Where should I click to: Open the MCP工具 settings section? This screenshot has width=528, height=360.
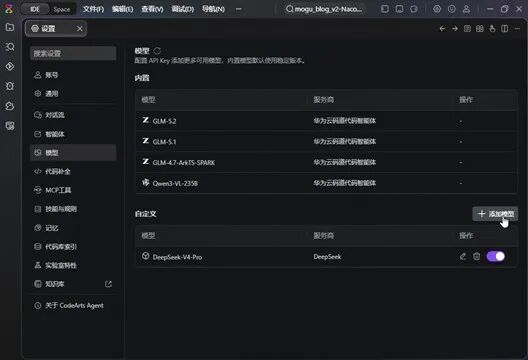[x=73, y=190]
